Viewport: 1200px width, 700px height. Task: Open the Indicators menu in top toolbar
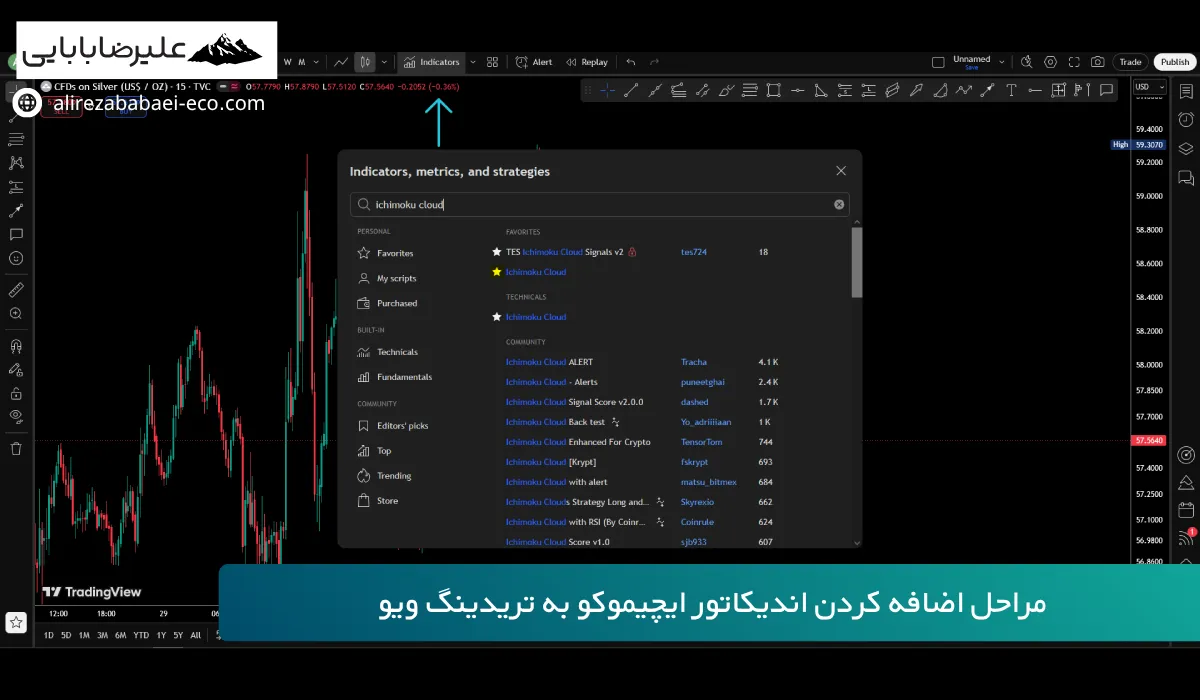click(432, 62)
